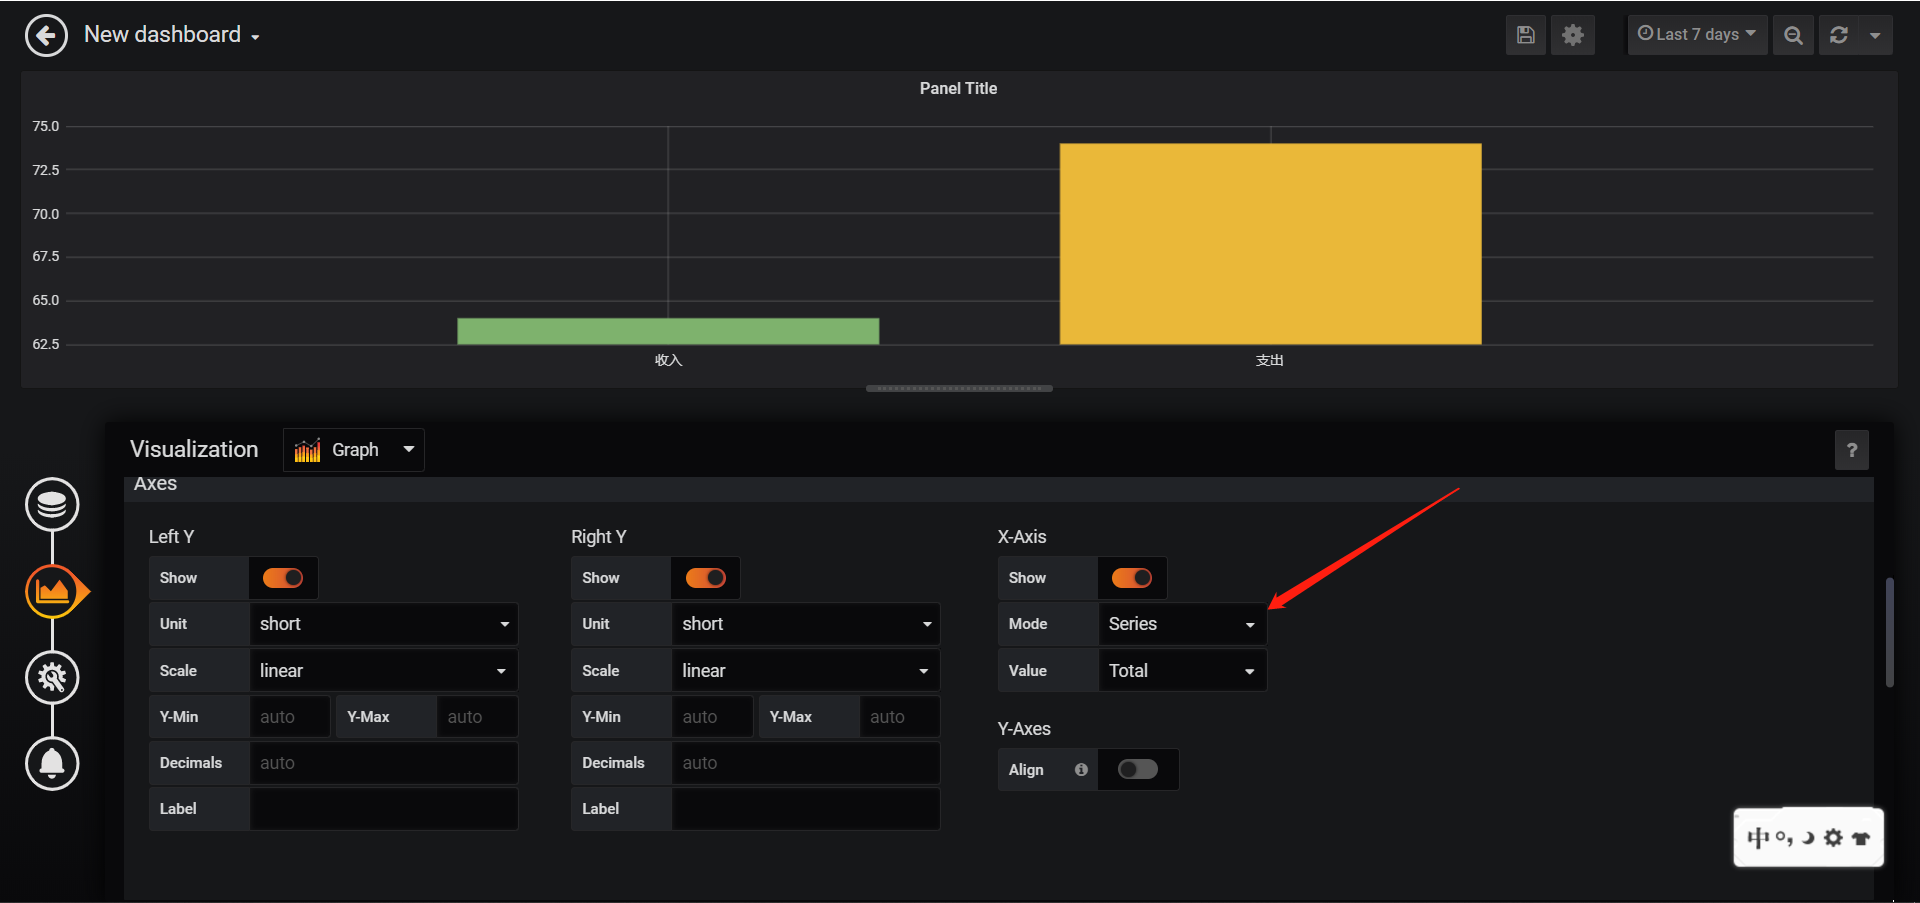Toggle the Right Y Show switch

[706, 578]
